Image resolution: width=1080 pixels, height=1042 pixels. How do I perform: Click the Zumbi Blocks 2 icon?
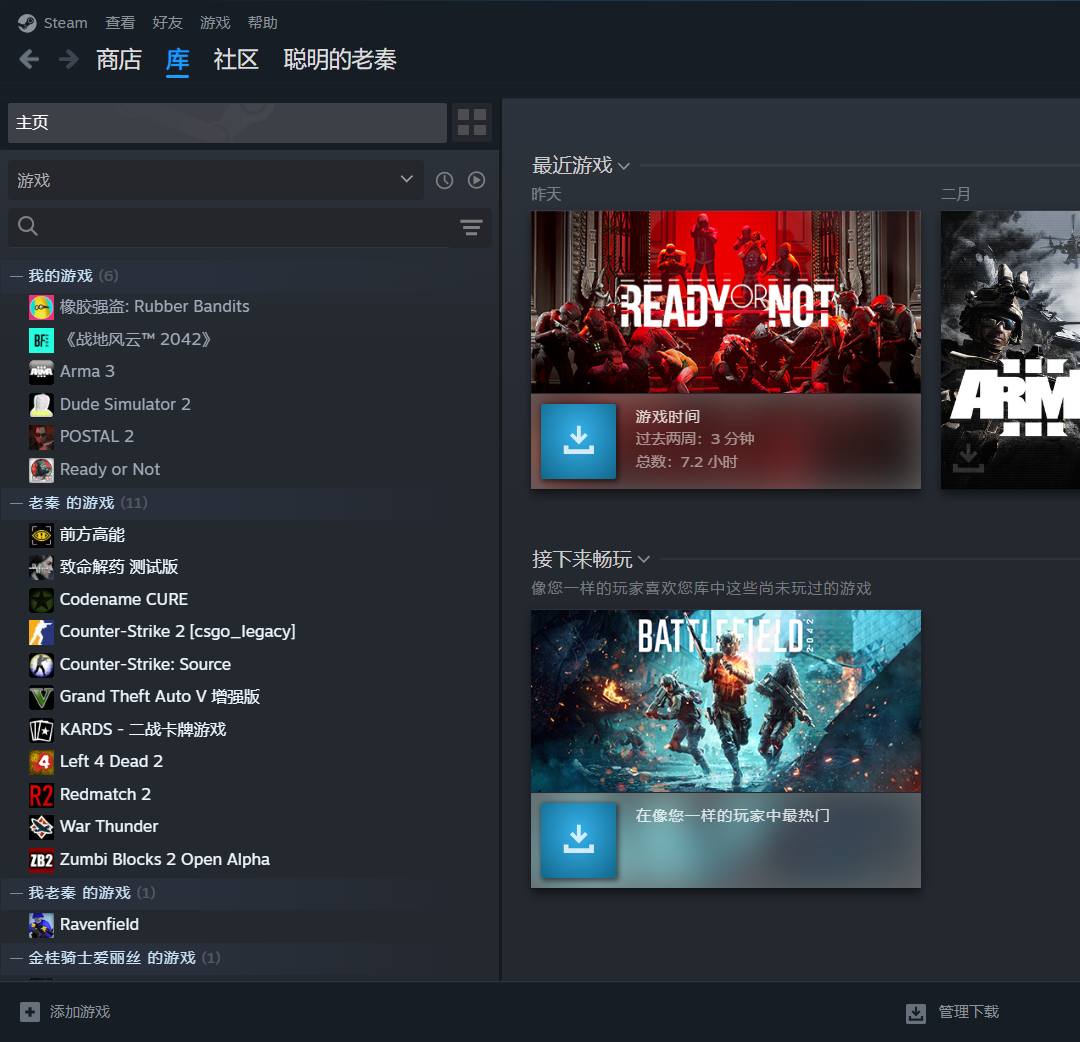(41, 859)
